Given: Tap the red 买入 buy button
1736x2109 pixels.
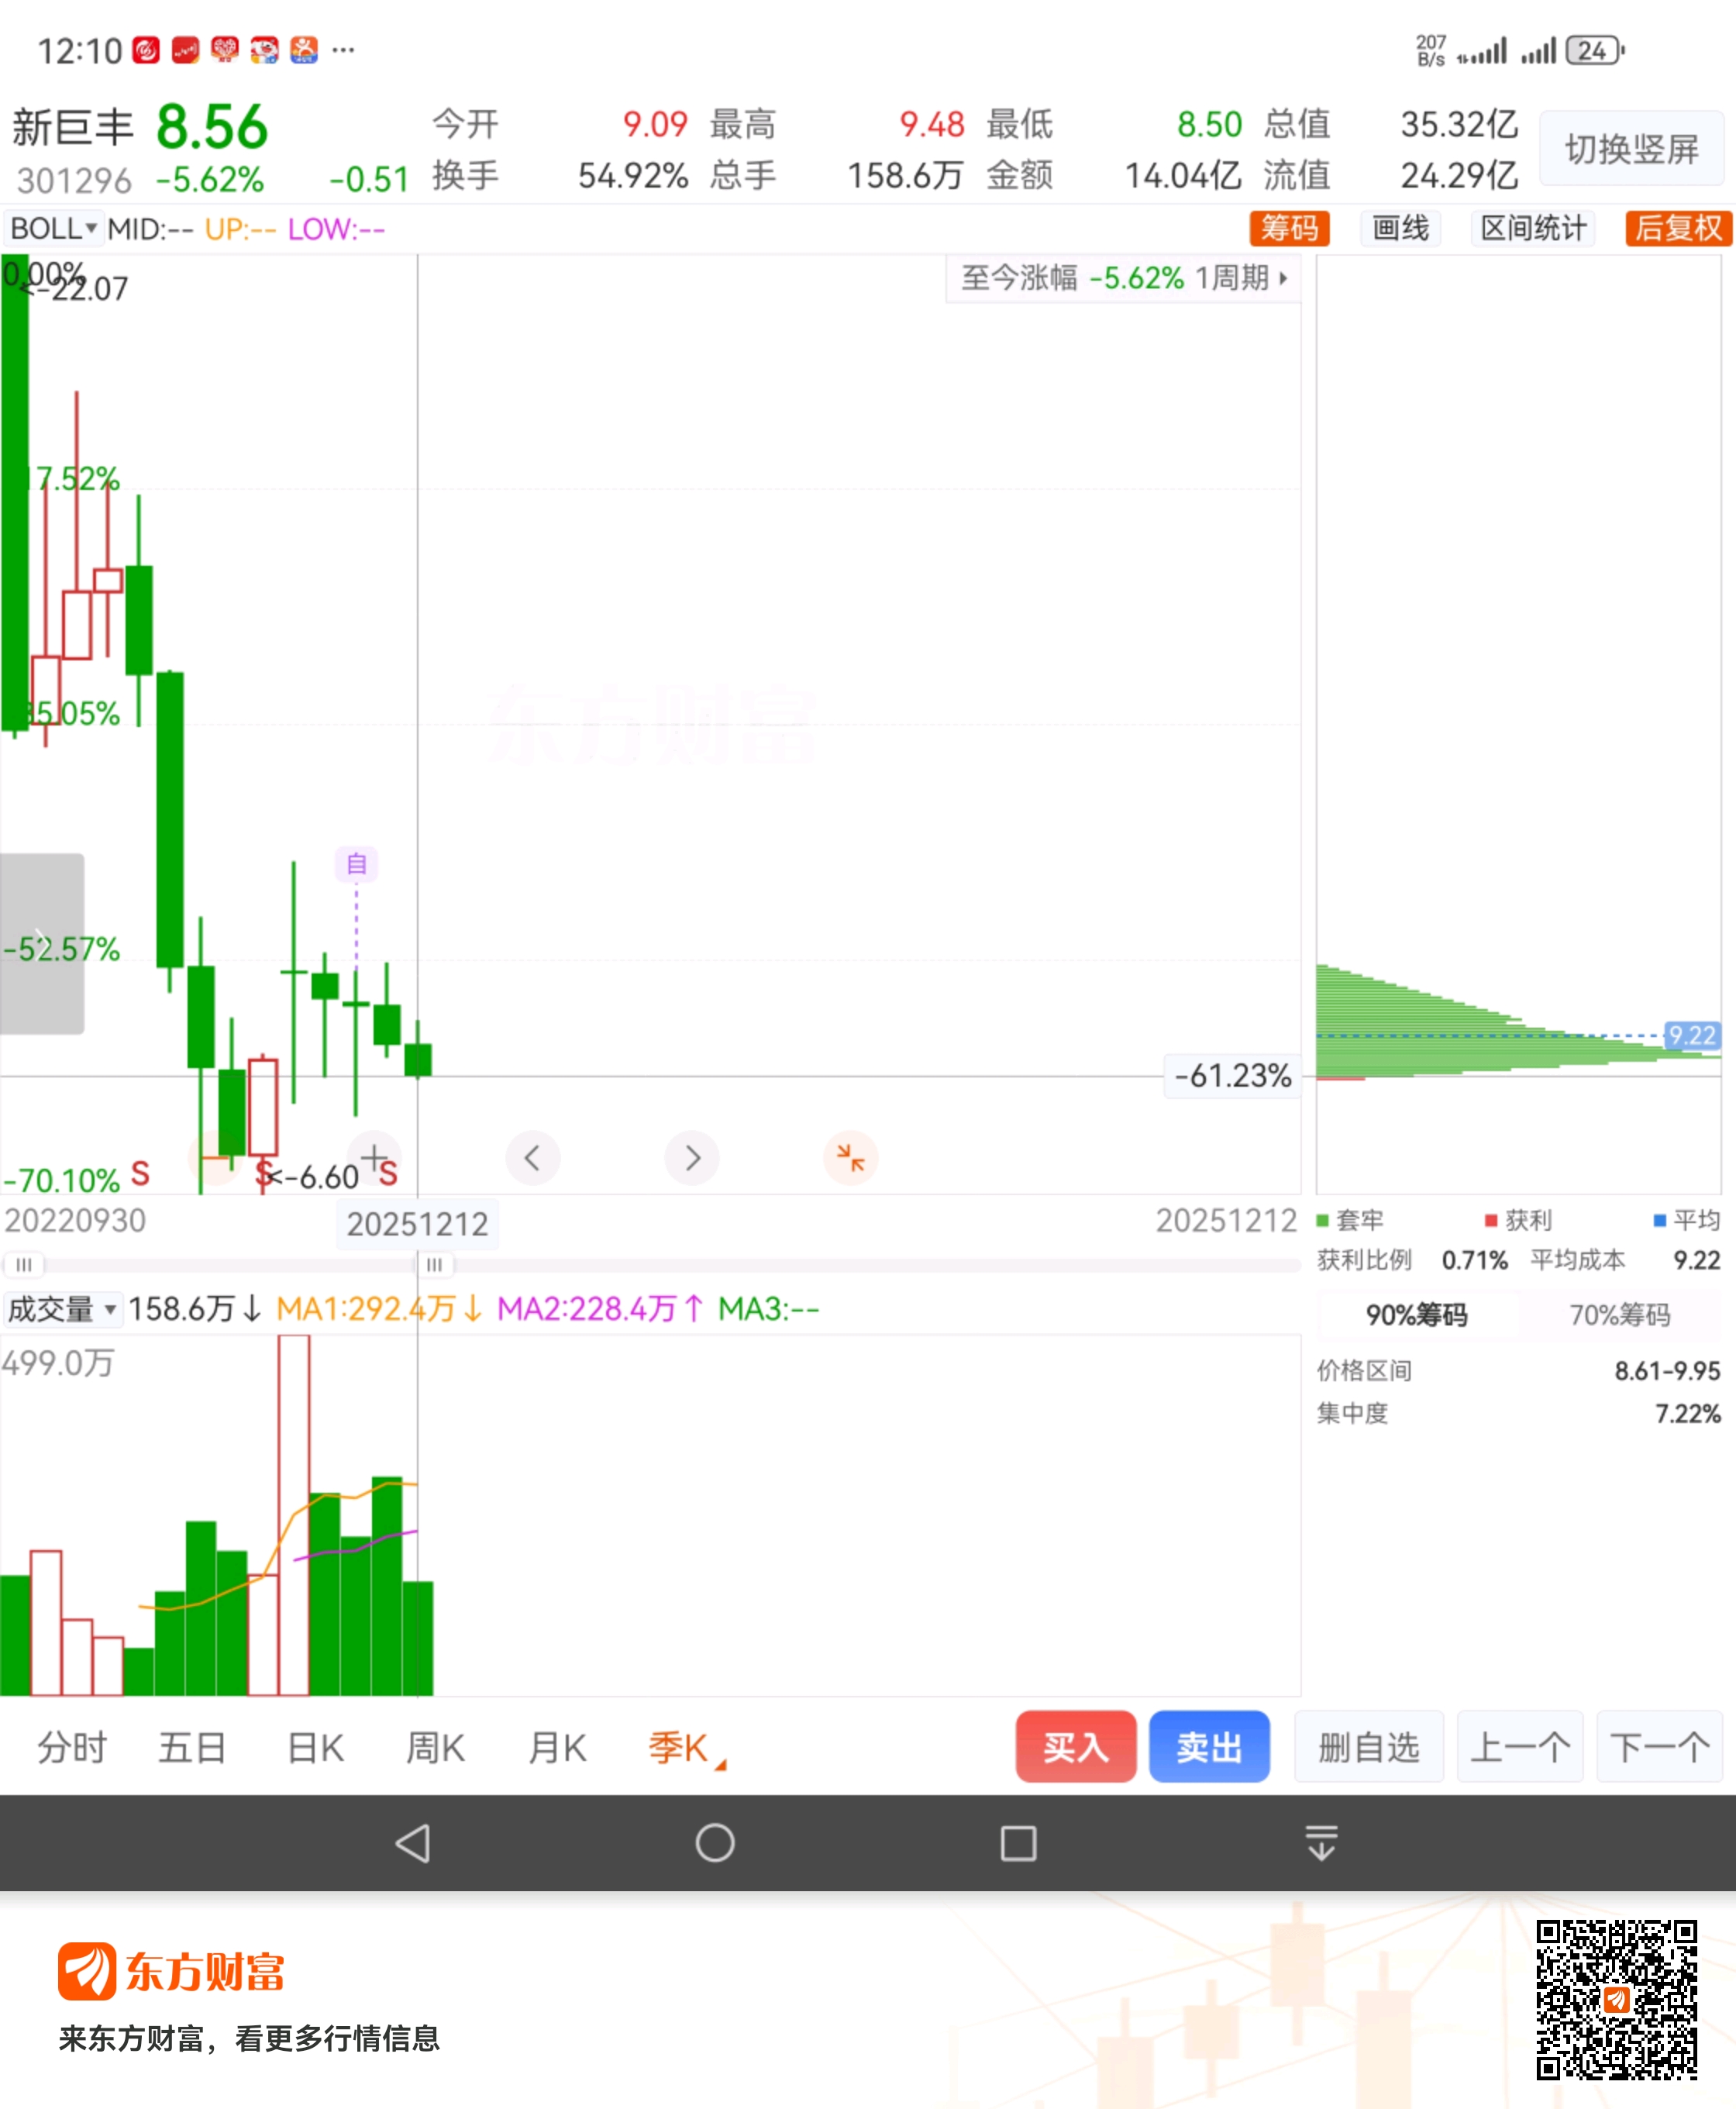Looking at the screenshot, I should [1075, 1746].
